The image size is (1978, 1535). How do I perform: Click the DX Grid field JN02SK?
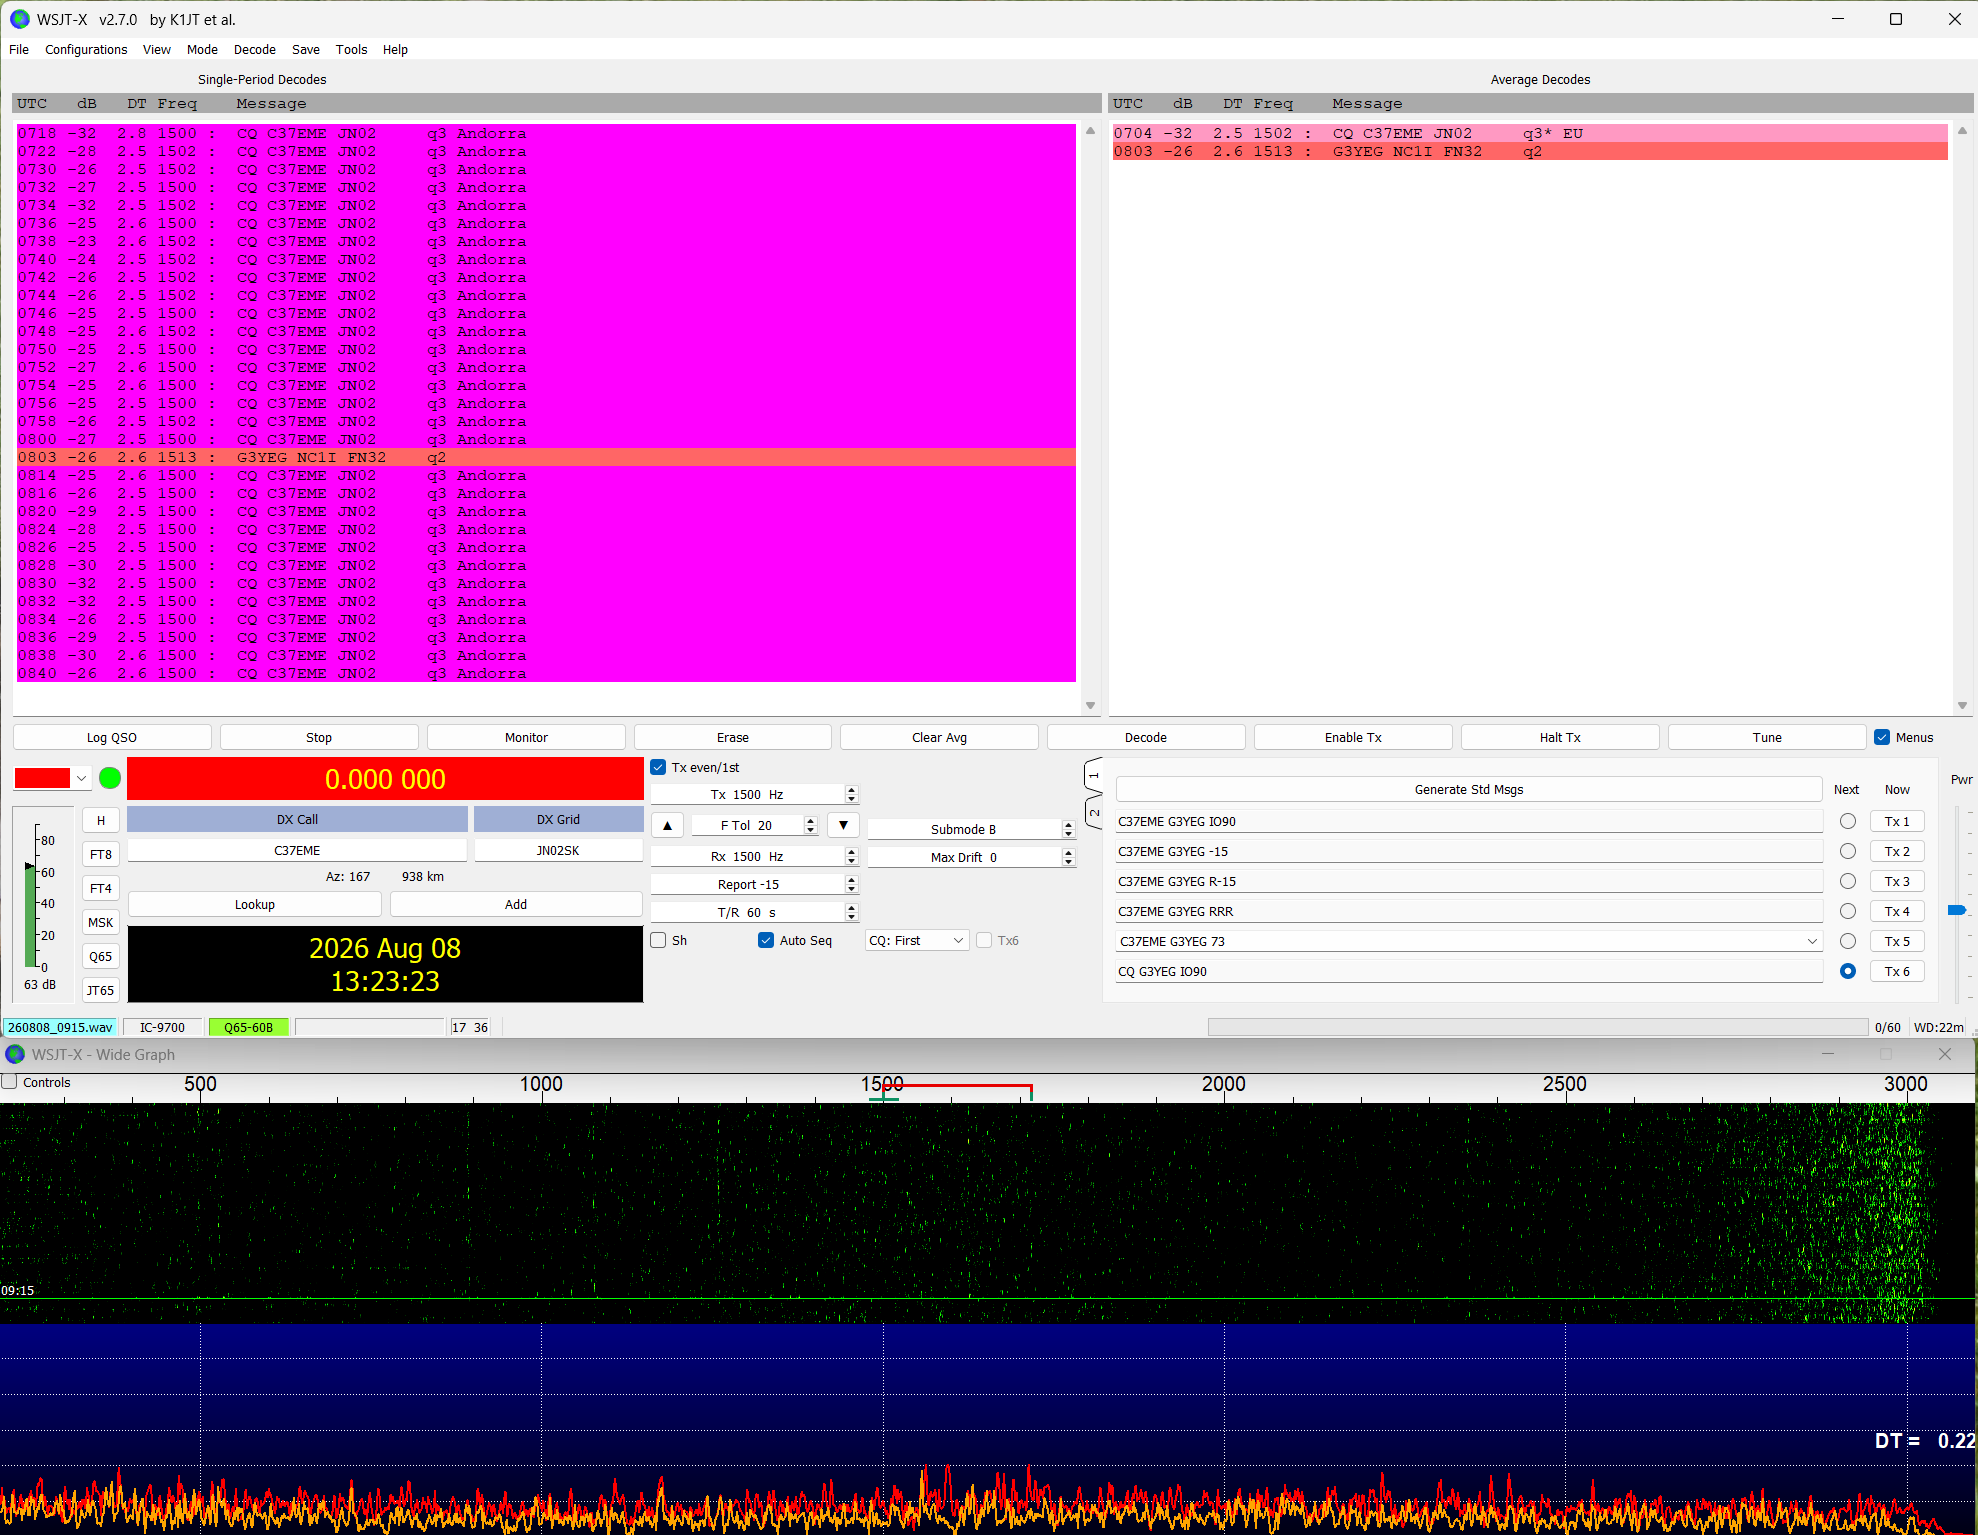tap(558, 851)
